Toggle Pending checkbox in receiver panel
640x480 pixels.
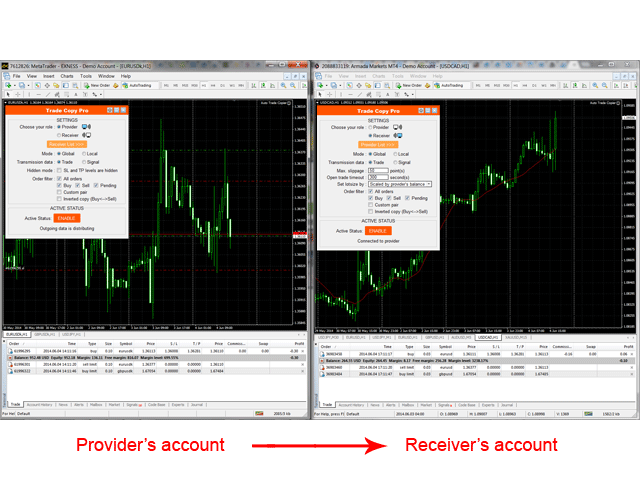coord(407,198)
